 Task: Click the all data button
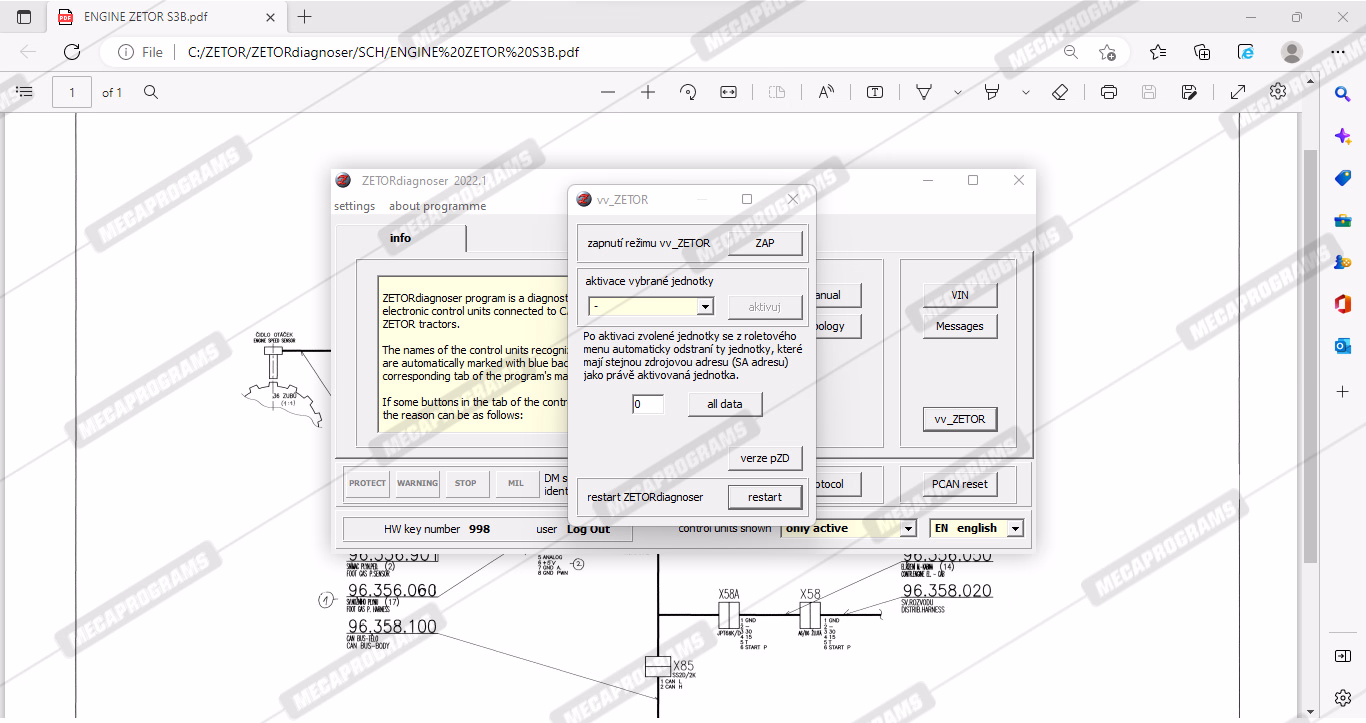(x=725, y=404)
